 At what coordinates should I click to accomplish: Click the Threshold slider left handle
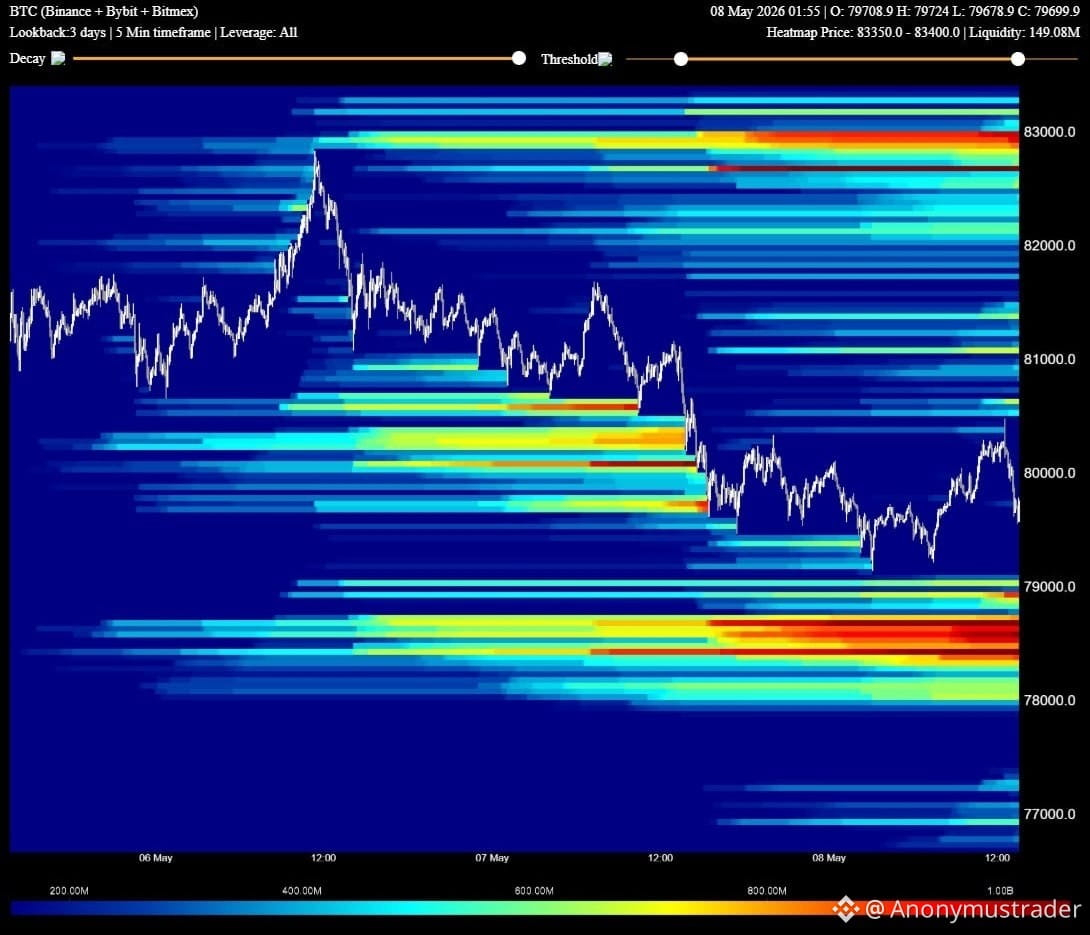(x=681, y=59)
